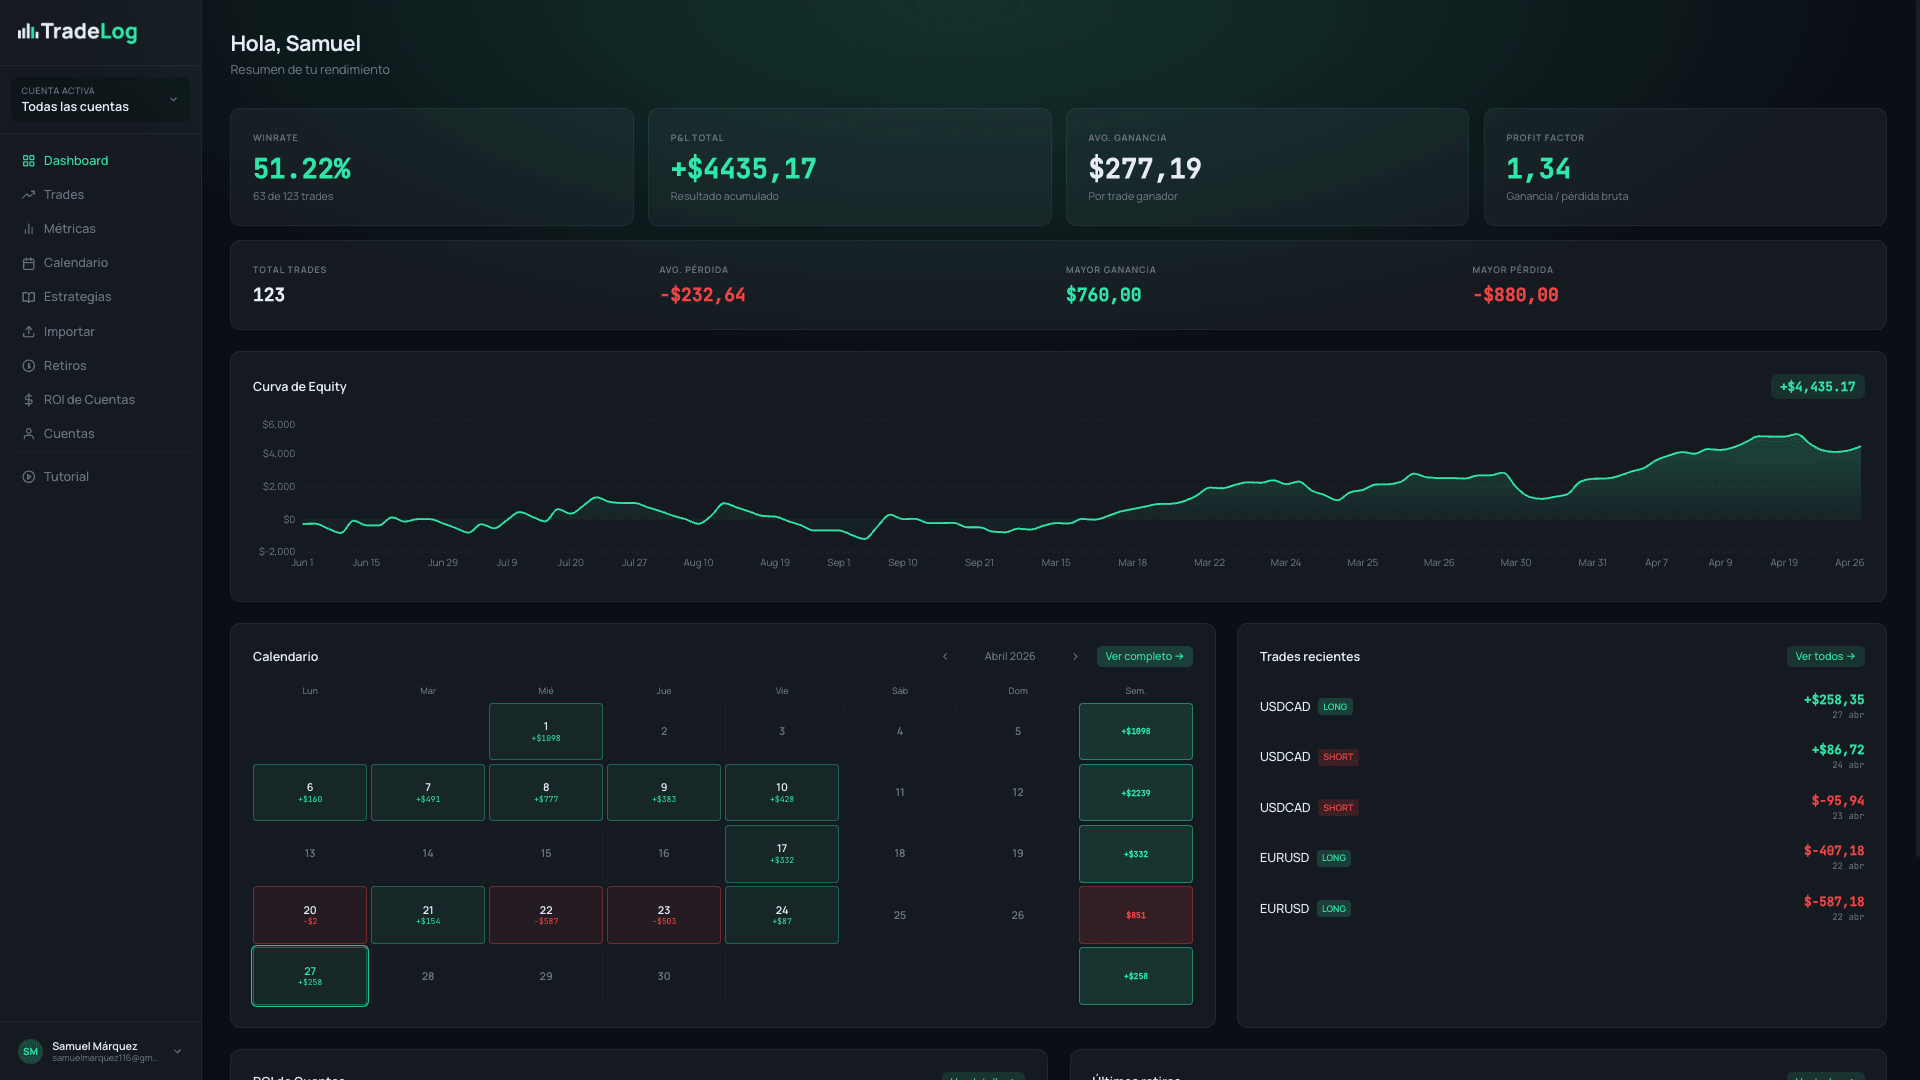Select calendar day 8 with +$777
Screen dimensions: 1920x1080
click(x=546, y=793)
